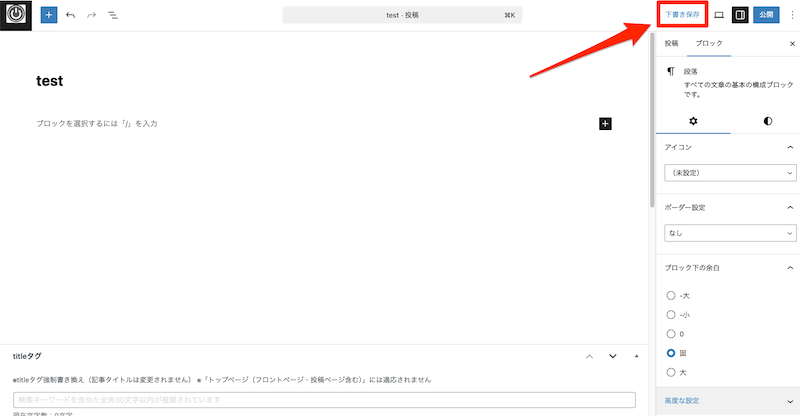Toggle the settings sidebar panel icon
This screenshot has height=416, width=800.
(740, 15)
